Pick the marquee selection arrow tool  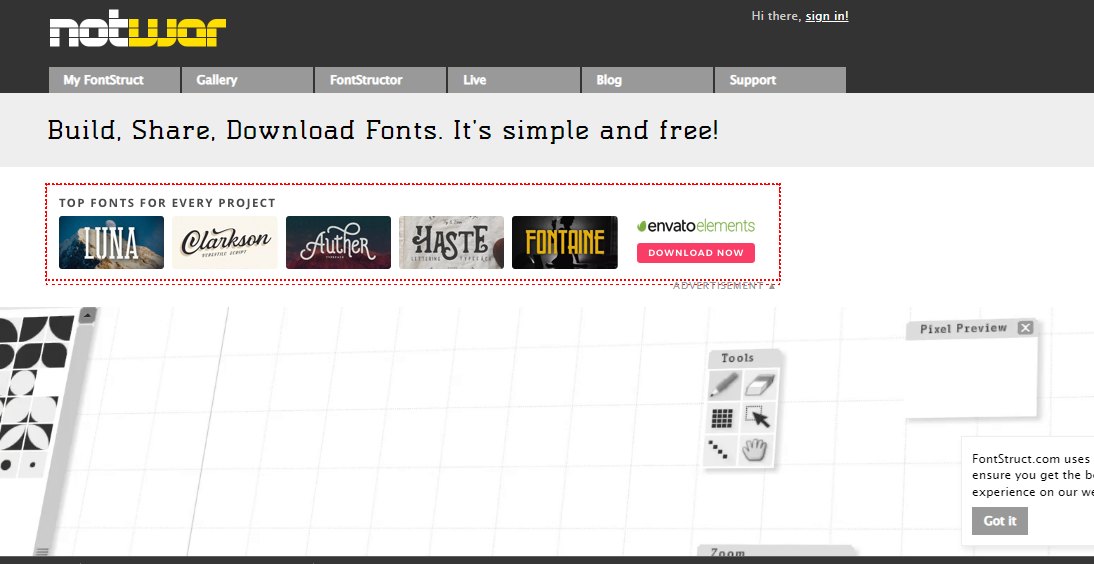tap(757, 417)
